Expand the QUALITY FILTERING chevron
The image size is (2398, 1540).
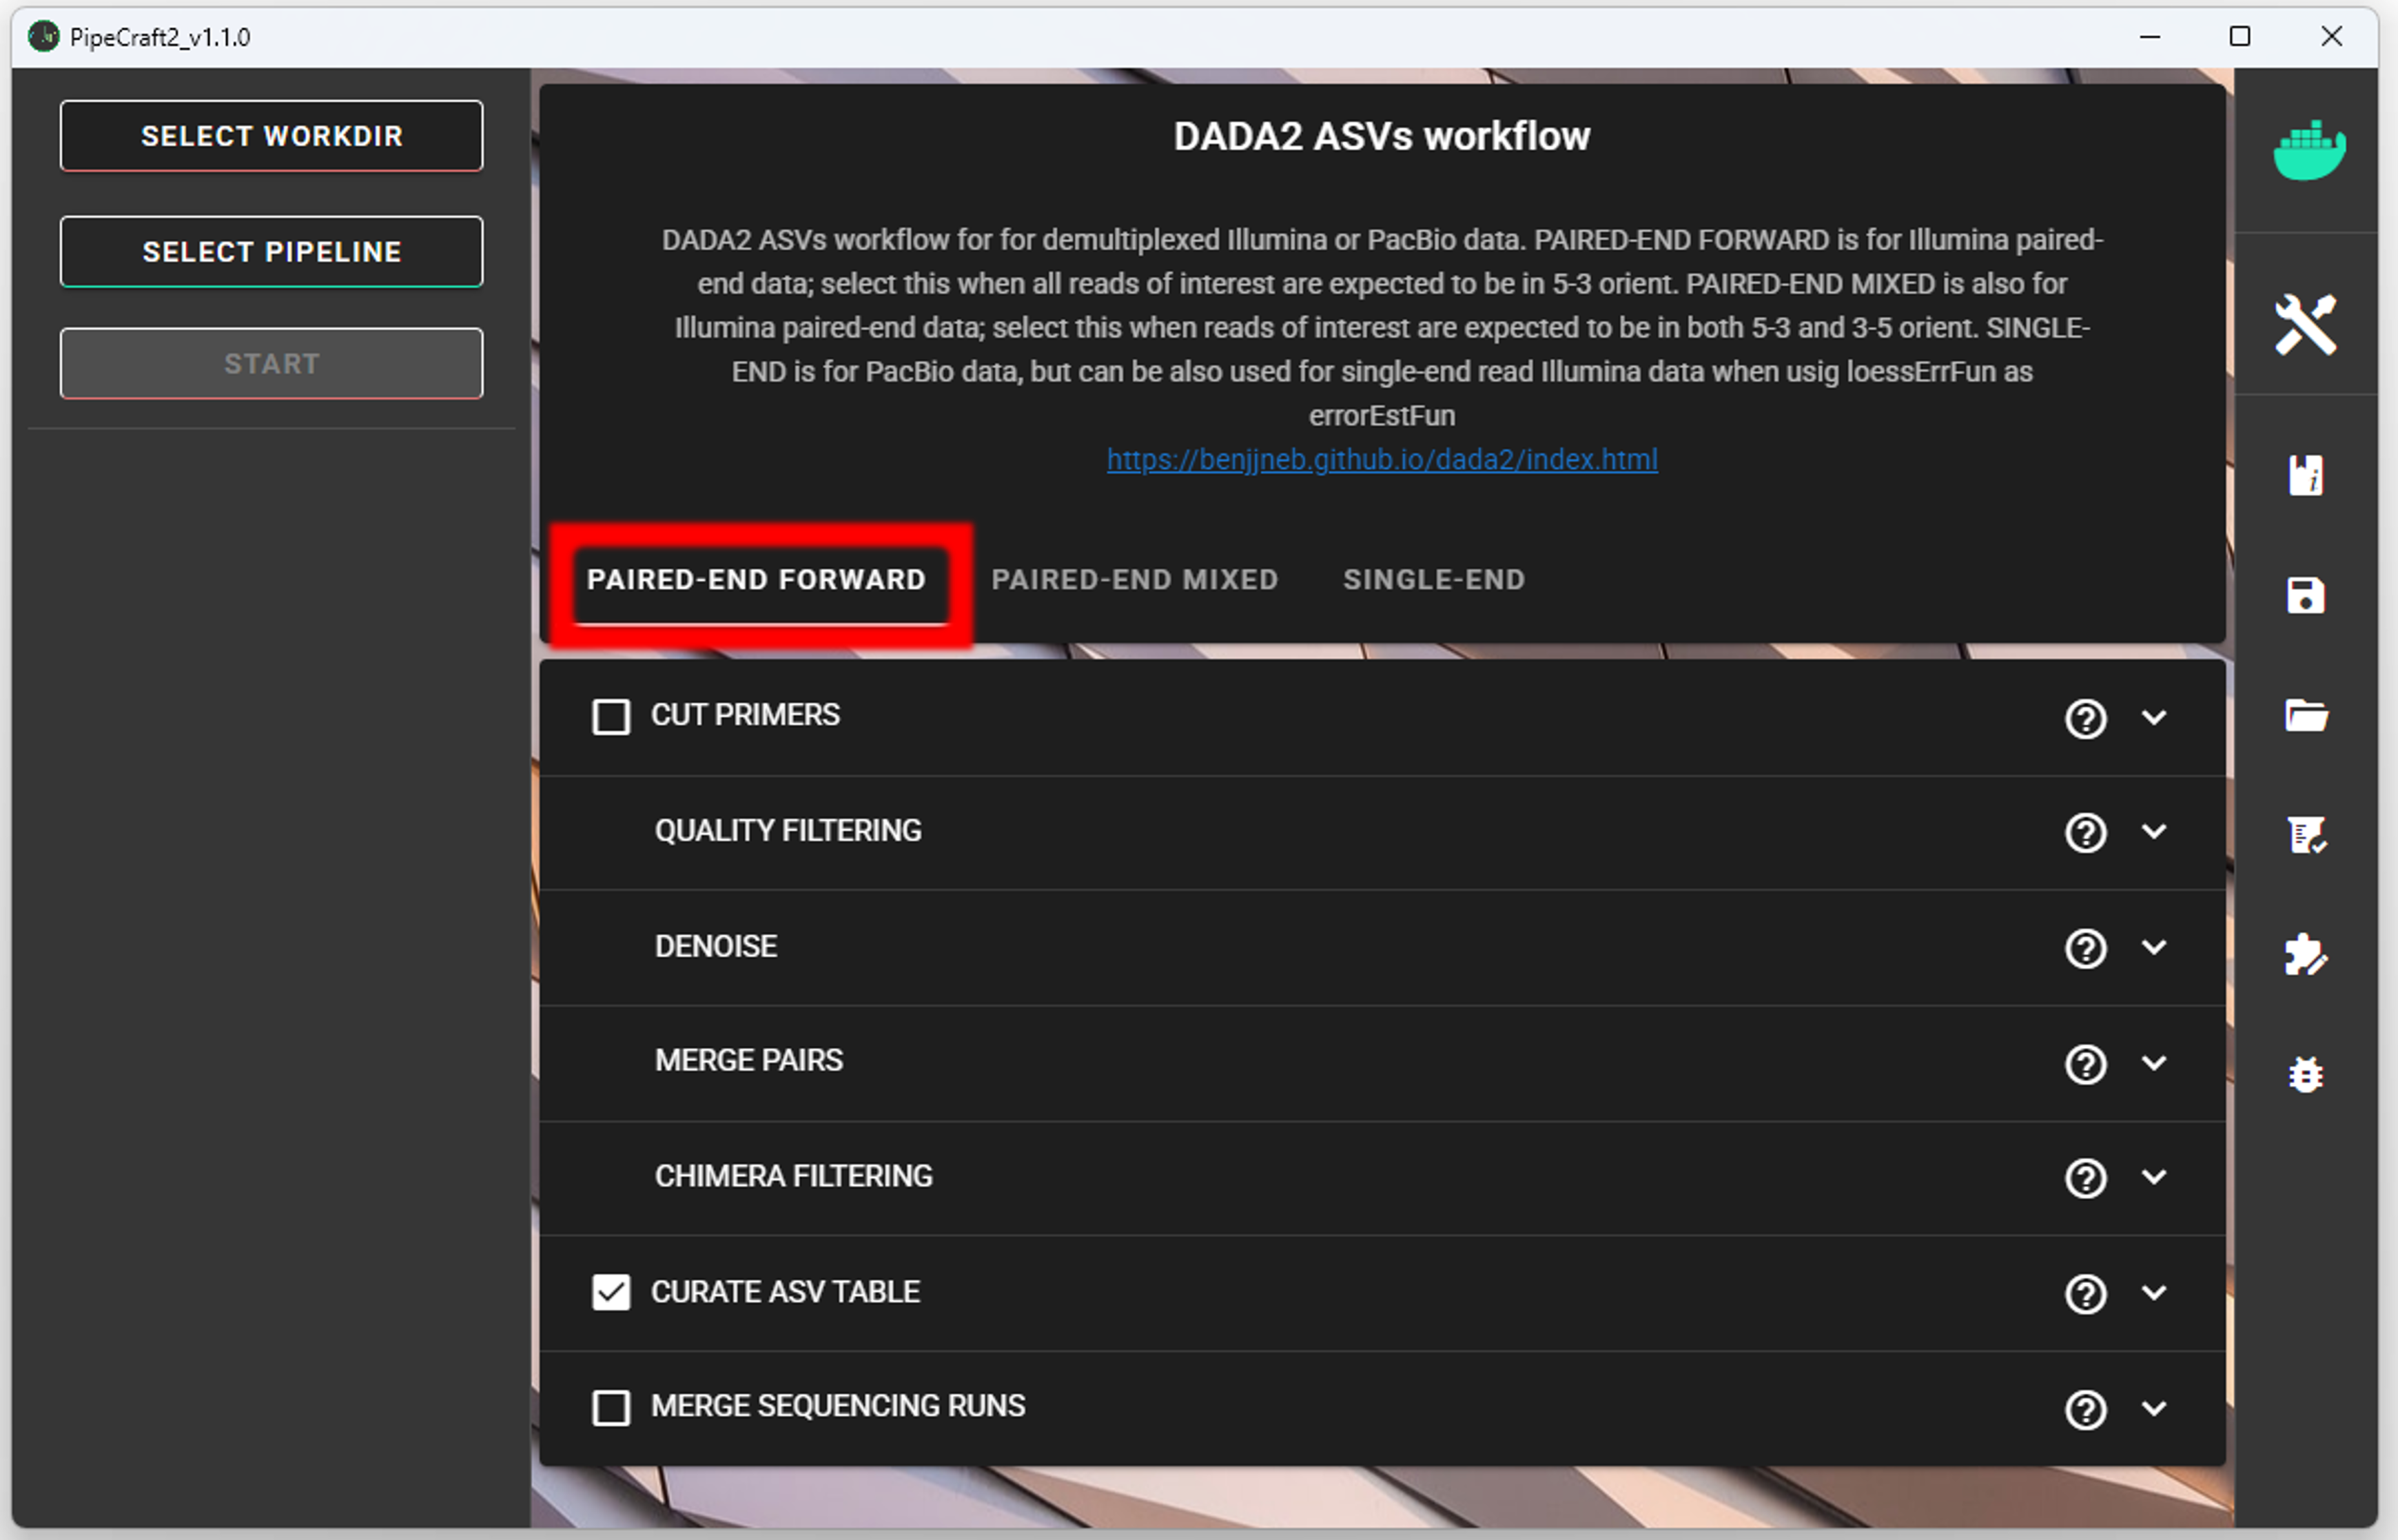[x=2154, y=831]
